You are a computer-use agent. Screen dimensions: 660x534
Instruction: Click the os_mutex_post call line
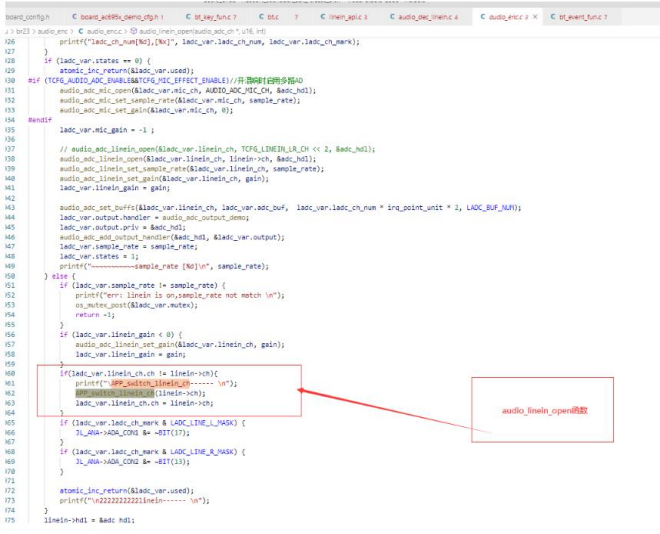(136, 305)
